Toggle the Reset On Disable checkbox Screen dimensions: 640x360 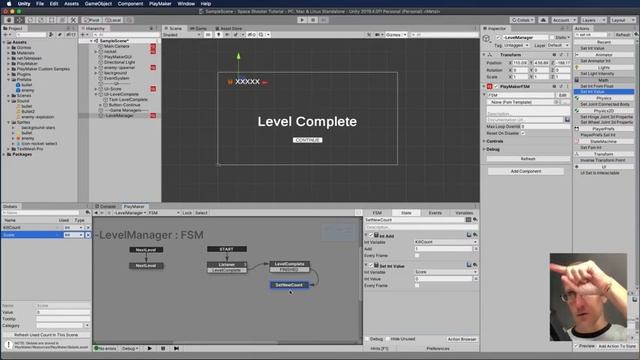[x=523, y=133]
